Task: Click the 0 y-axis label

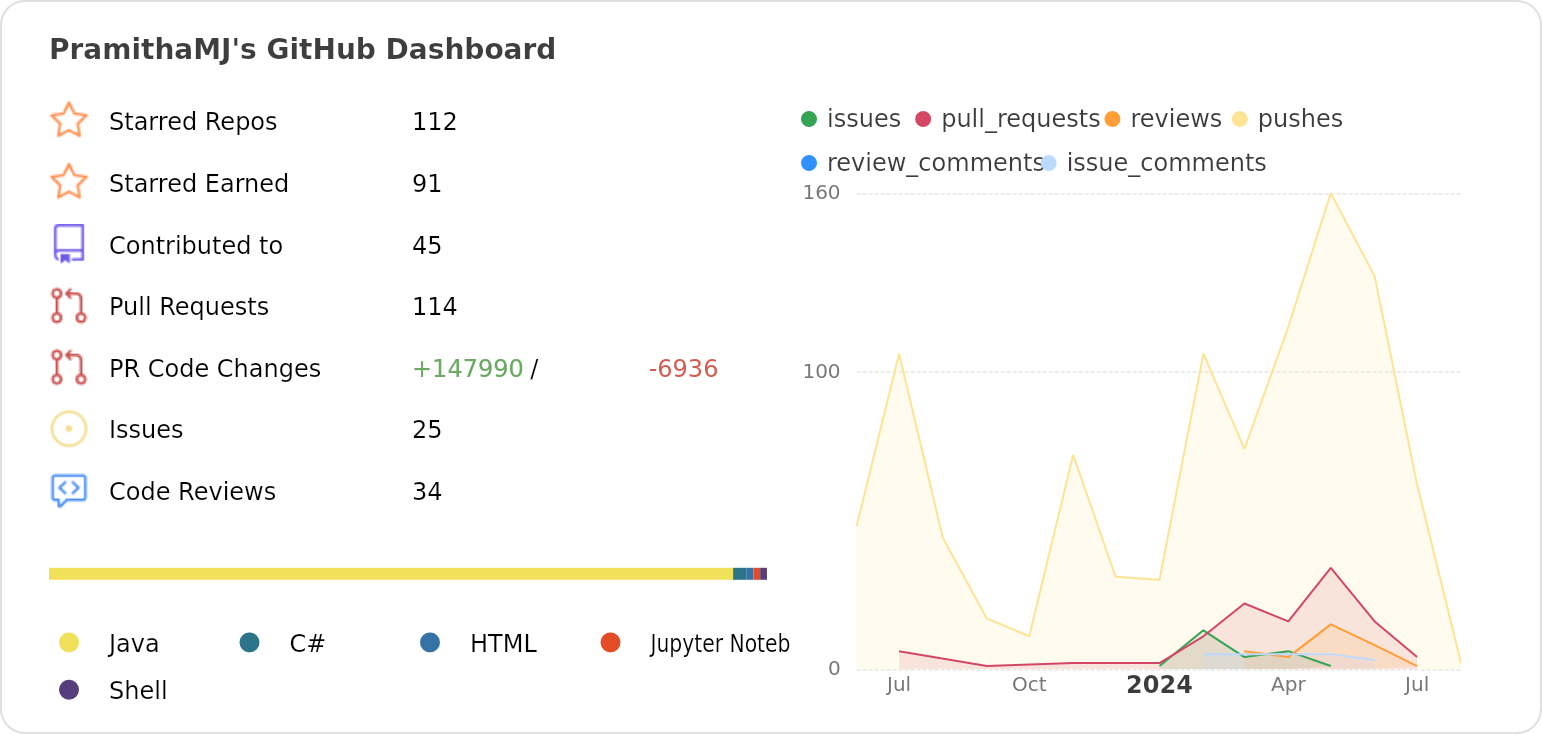Action: coord(834,668)
